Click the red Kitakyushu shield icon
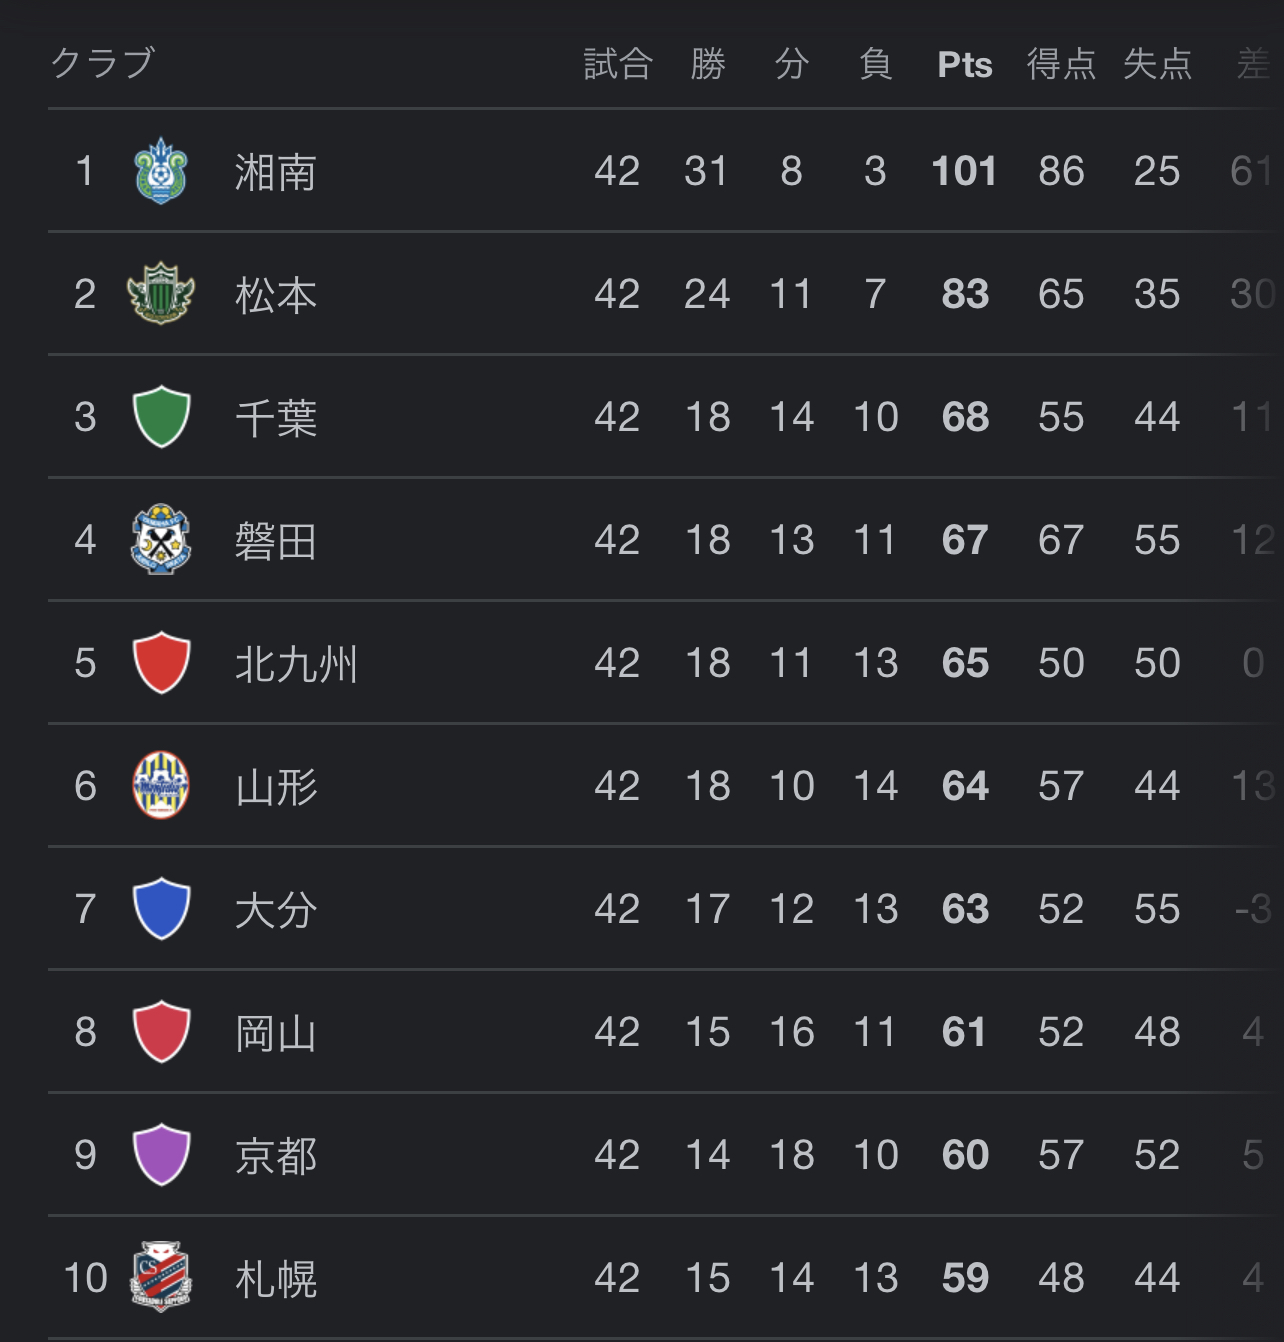The image size is (1284, 1342). click(161, 663)
